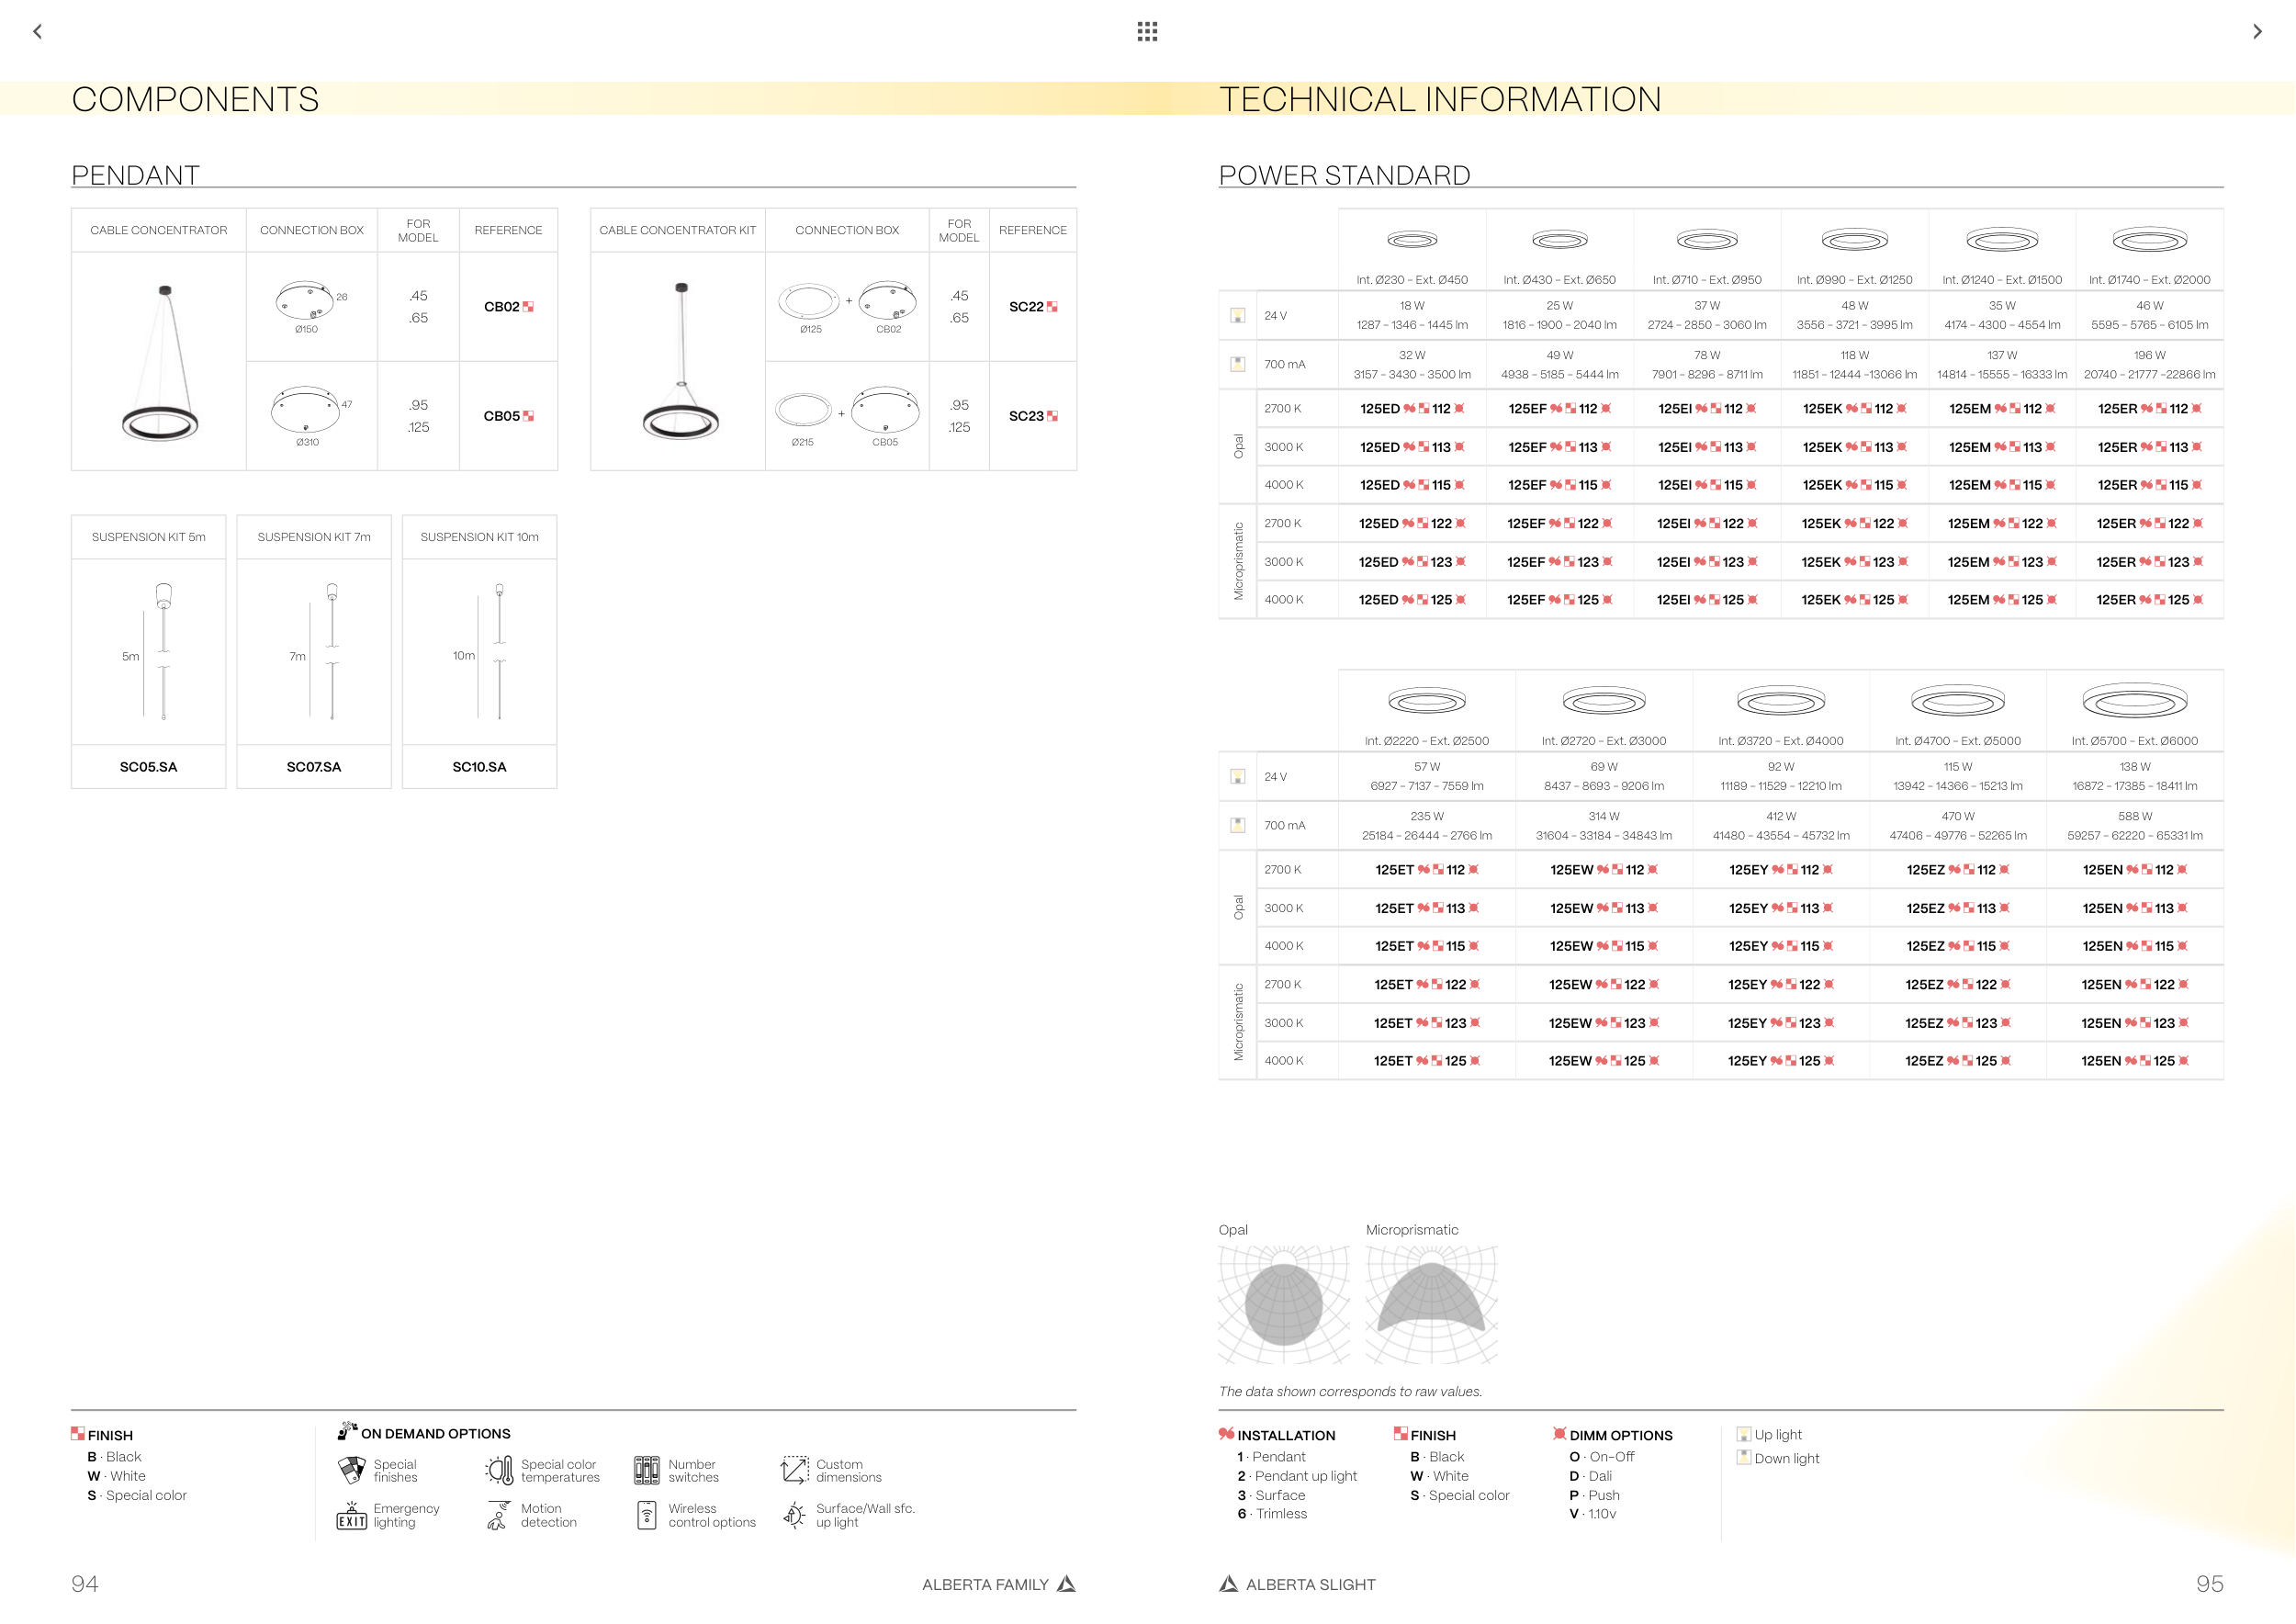Click the Motion detection icon
Image resolution: width=2296 pixels, height=1624 pixels.
point(498,1516)
